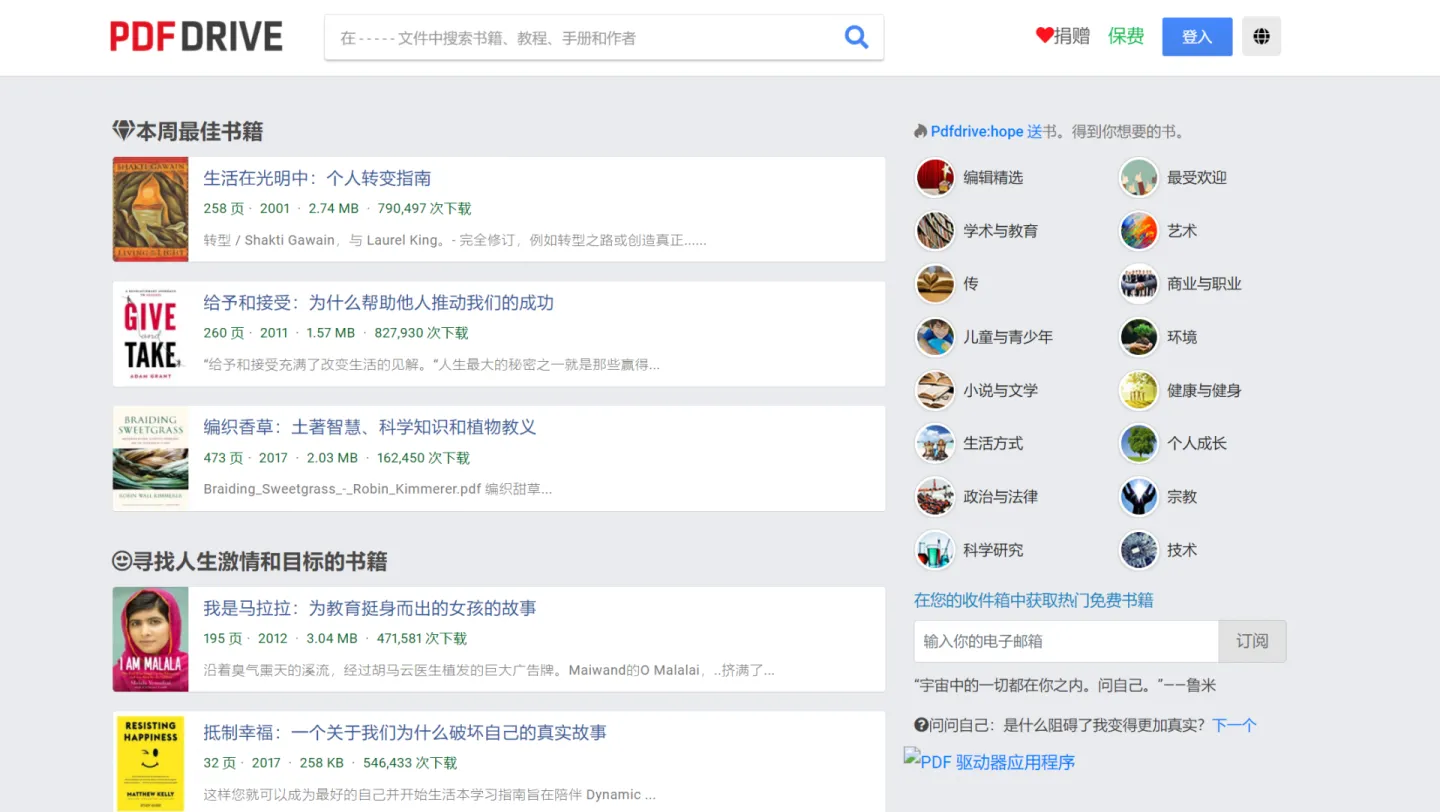The width and height of the screenshot is (1440, 812).
Task: Open the 传 biography category icon
Action: coord(935,284)
